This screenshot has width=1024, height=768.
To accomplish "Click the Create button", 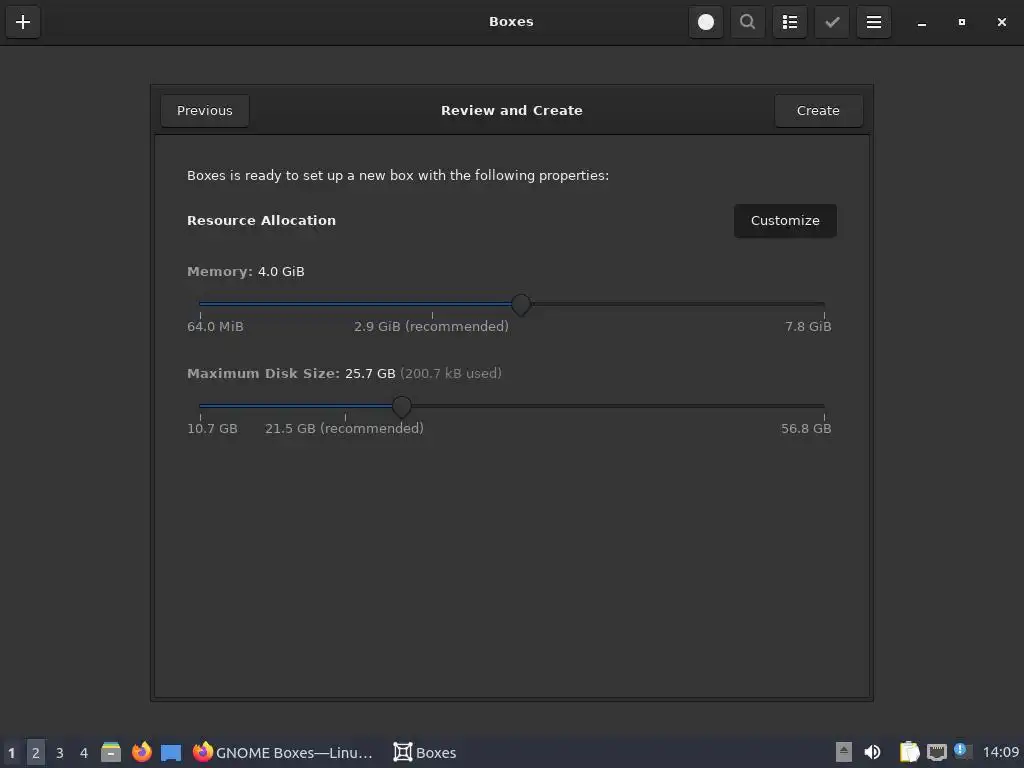I will coord(818,110).
